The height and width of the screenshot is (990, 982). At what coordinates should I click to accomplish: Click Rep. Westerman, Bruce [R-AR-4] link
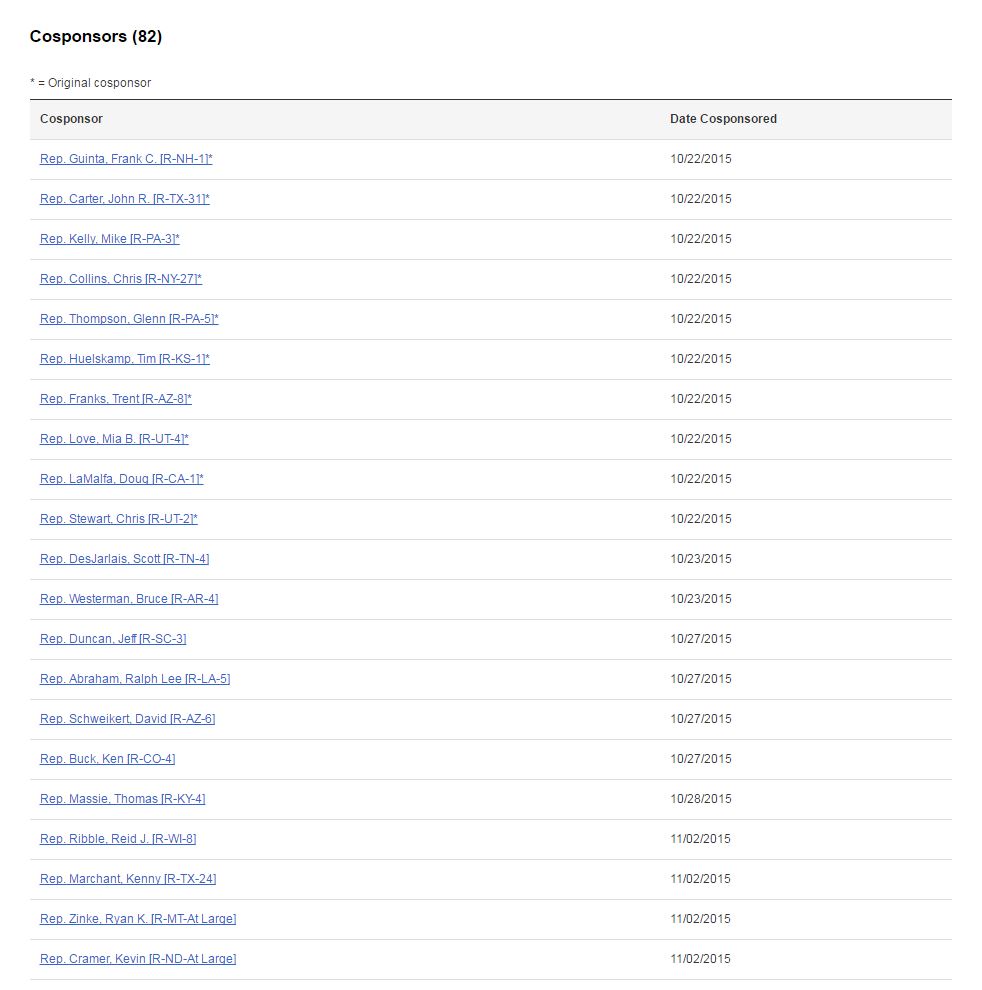click(x=129, y=599)
